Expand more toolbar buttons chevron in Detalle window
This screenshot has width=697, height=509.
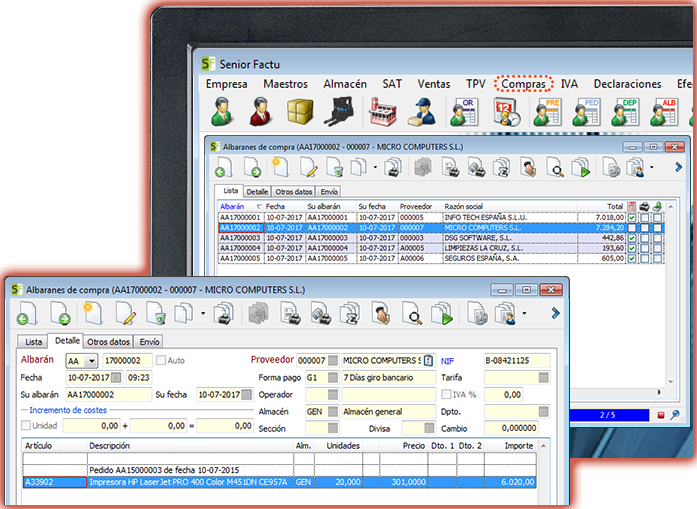coord(555,313)
